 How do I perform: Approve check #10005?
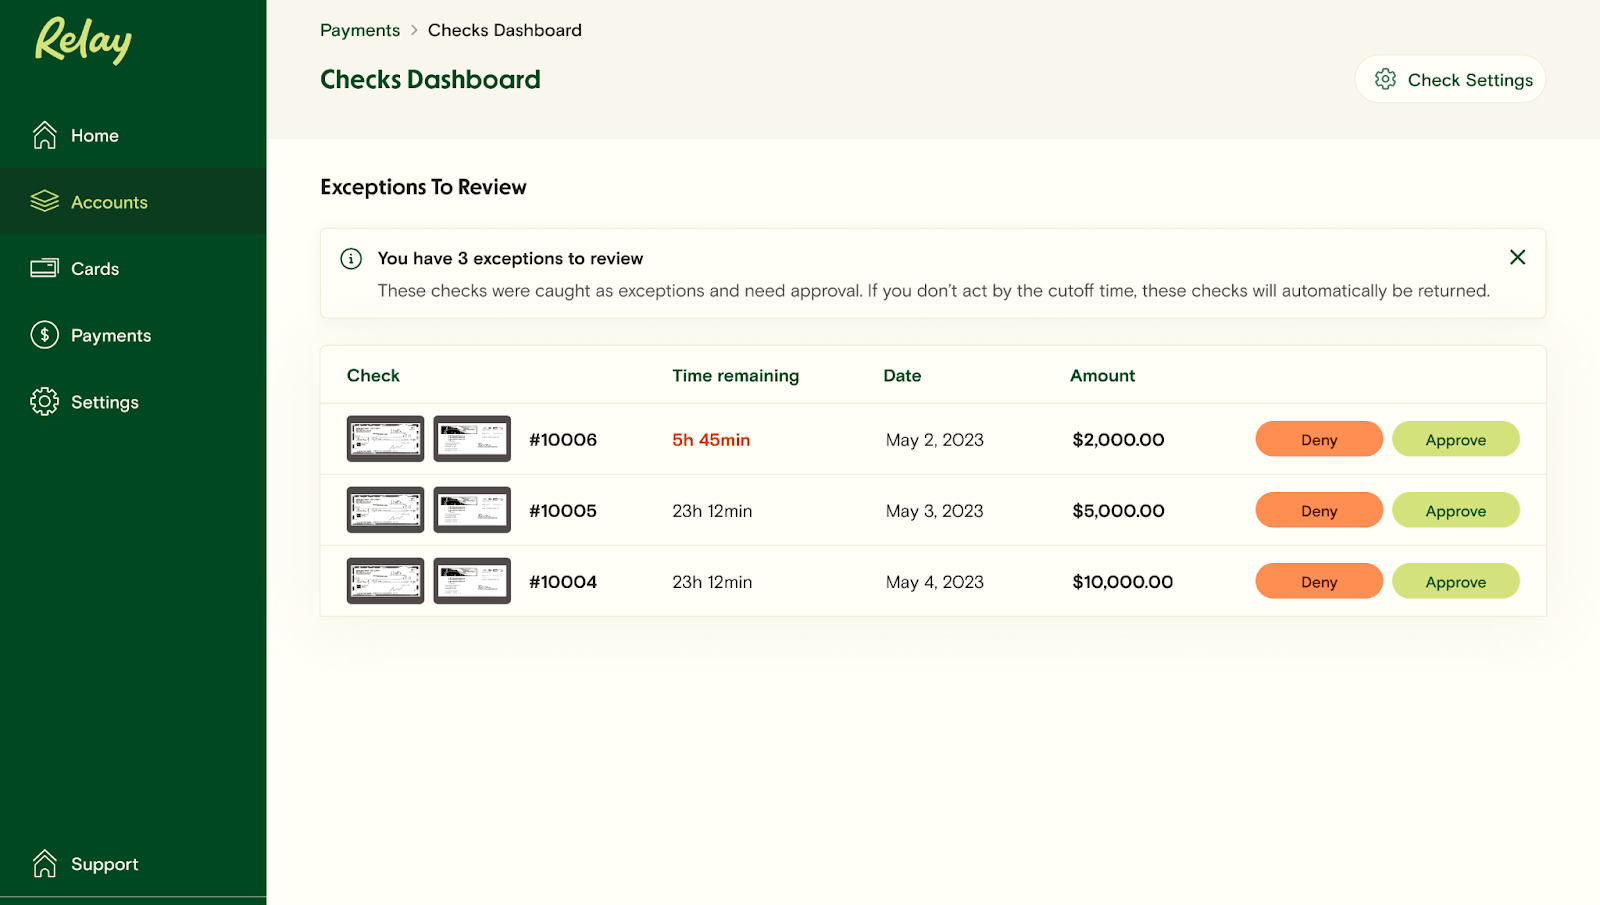1455,510
